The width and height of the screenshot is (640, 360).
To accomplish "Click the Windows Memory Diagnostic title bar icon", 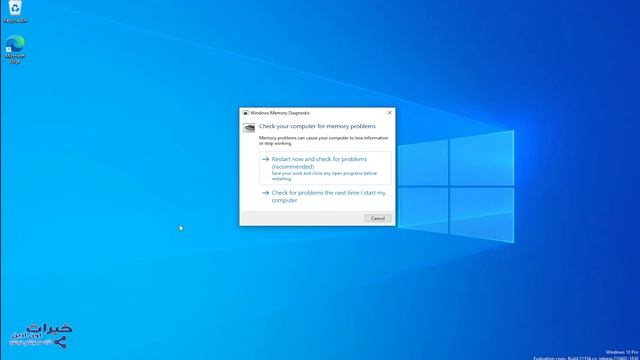I will 245,113.
